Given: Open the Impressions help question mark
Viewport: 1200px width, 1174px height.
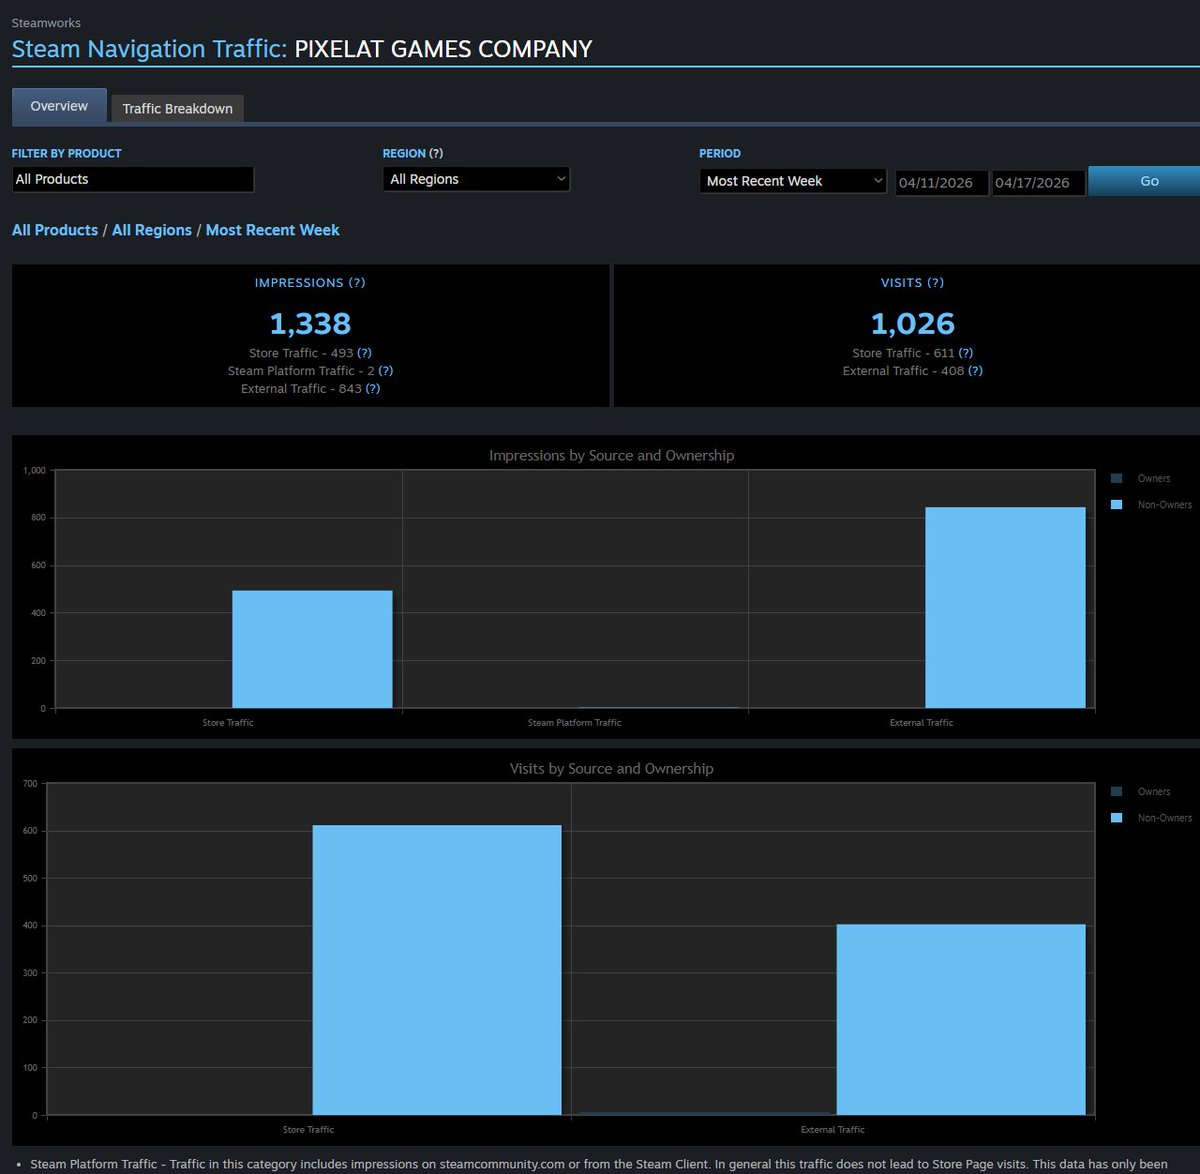Looking at the screenshot, I should [x=357, y=283].
